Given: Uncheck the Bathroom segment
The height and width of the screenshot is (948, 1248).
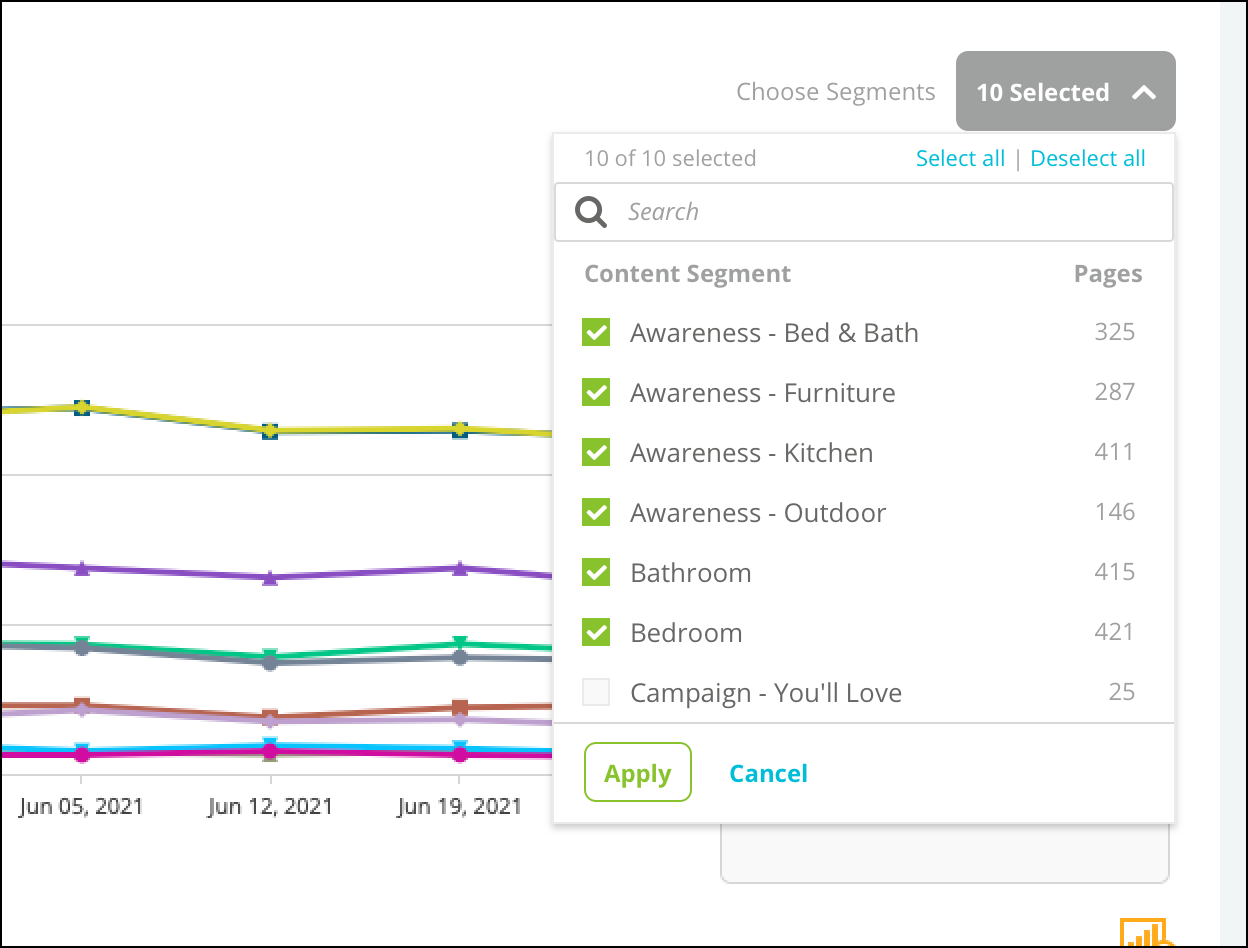Looking at the screenshot, I should pos(596,573).
